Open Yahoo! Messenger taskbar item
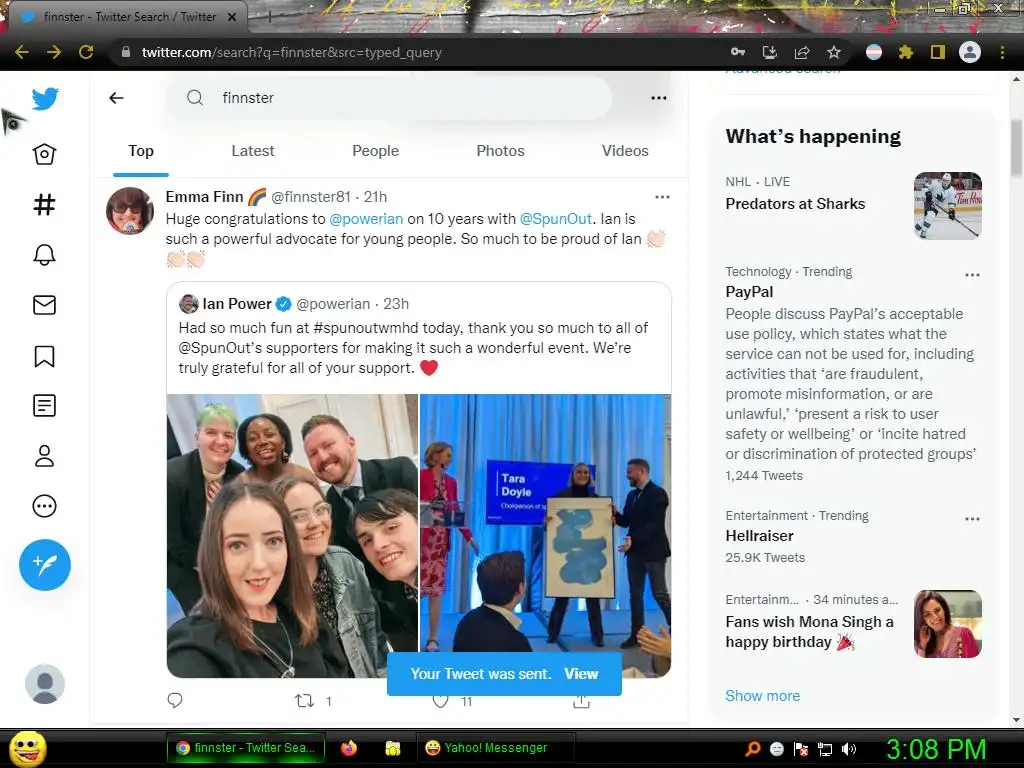The image size is (1024, 768). pos(494,748)
